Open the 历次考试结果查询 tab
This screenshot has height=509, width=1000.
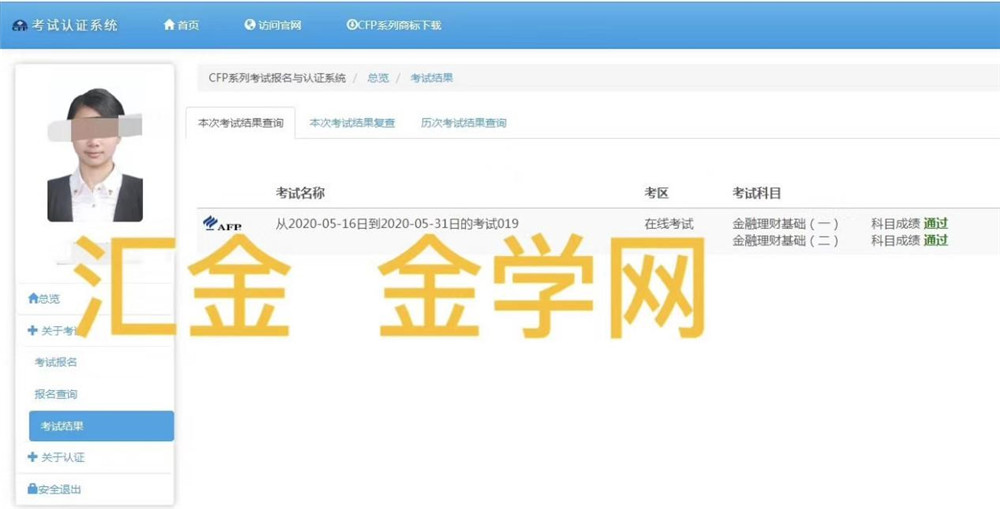click(x=463, y=123)
